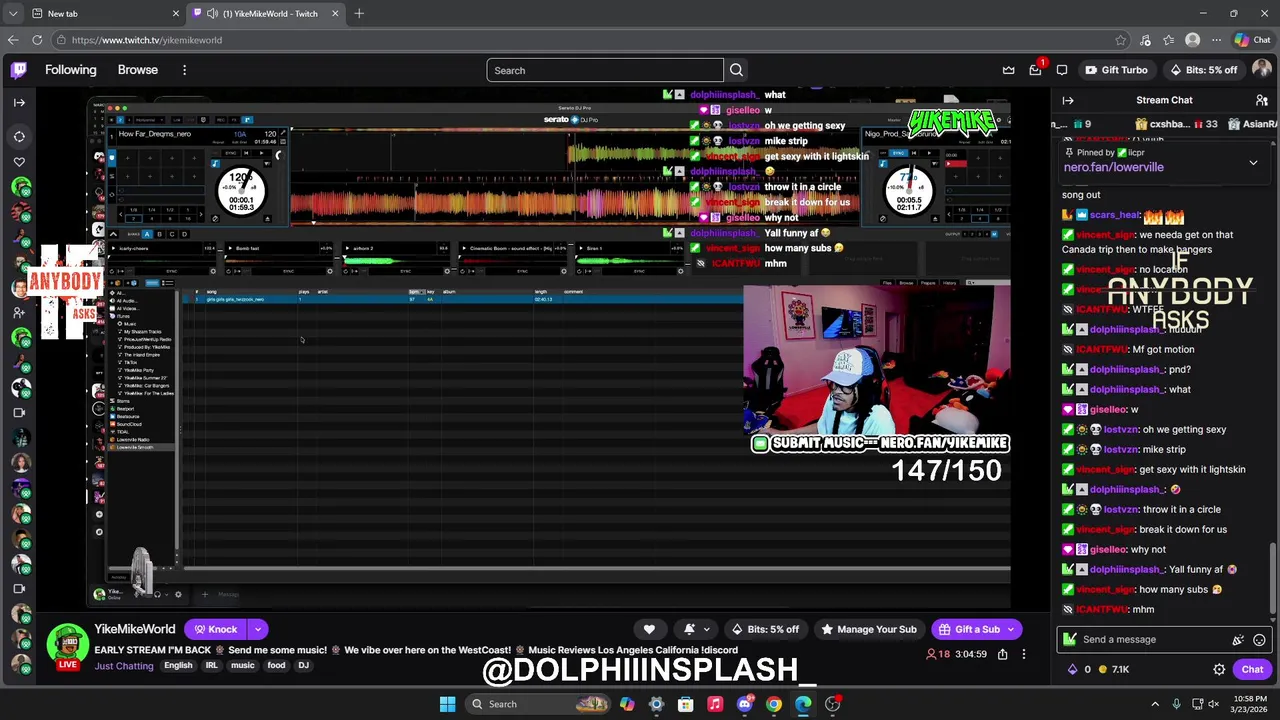Open bits cheer icon in chat input
The image size is (1280, 720).
click(1238, 640)
